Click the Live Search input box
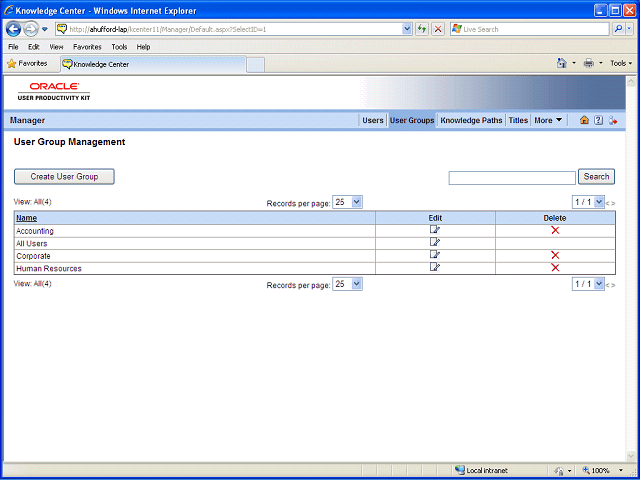This screenshot has width=640, height=480. (x=529, y=29)
